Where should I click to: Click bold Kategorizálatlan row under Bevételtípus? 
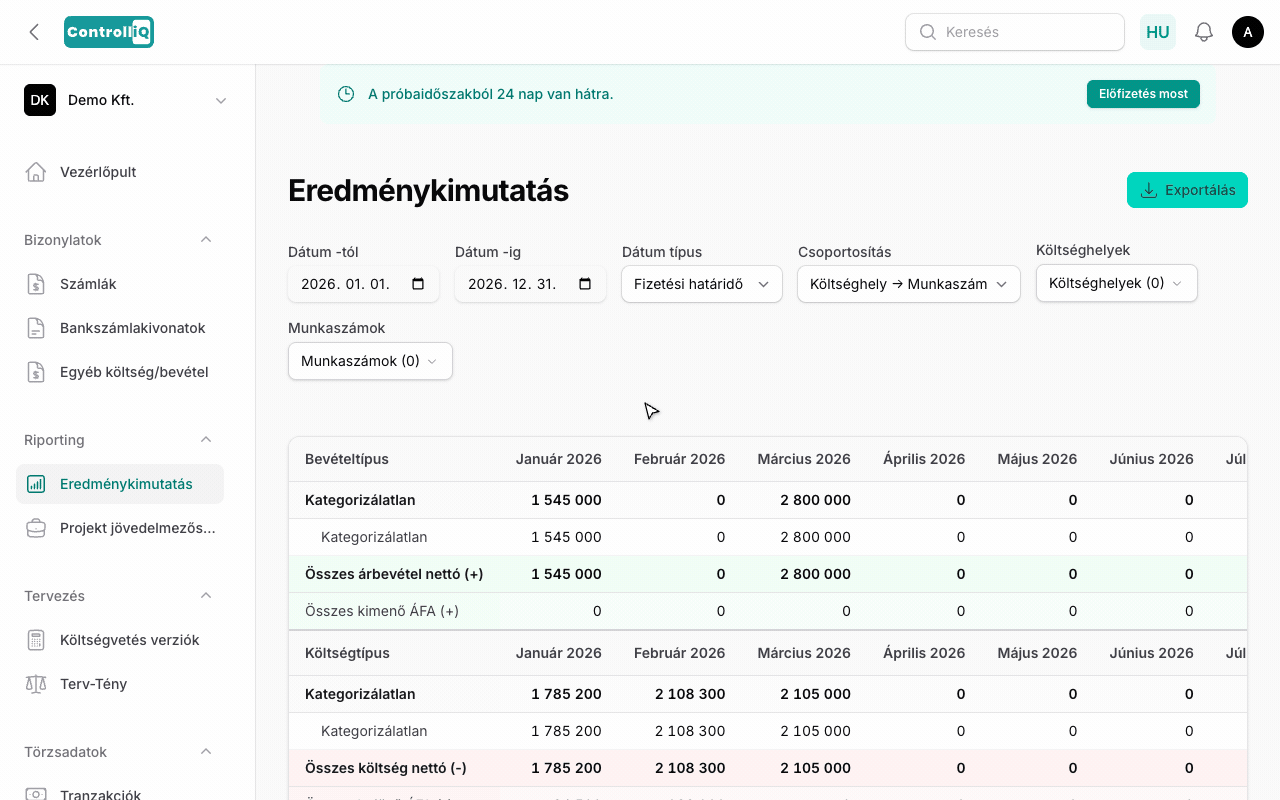coord(768,500)
